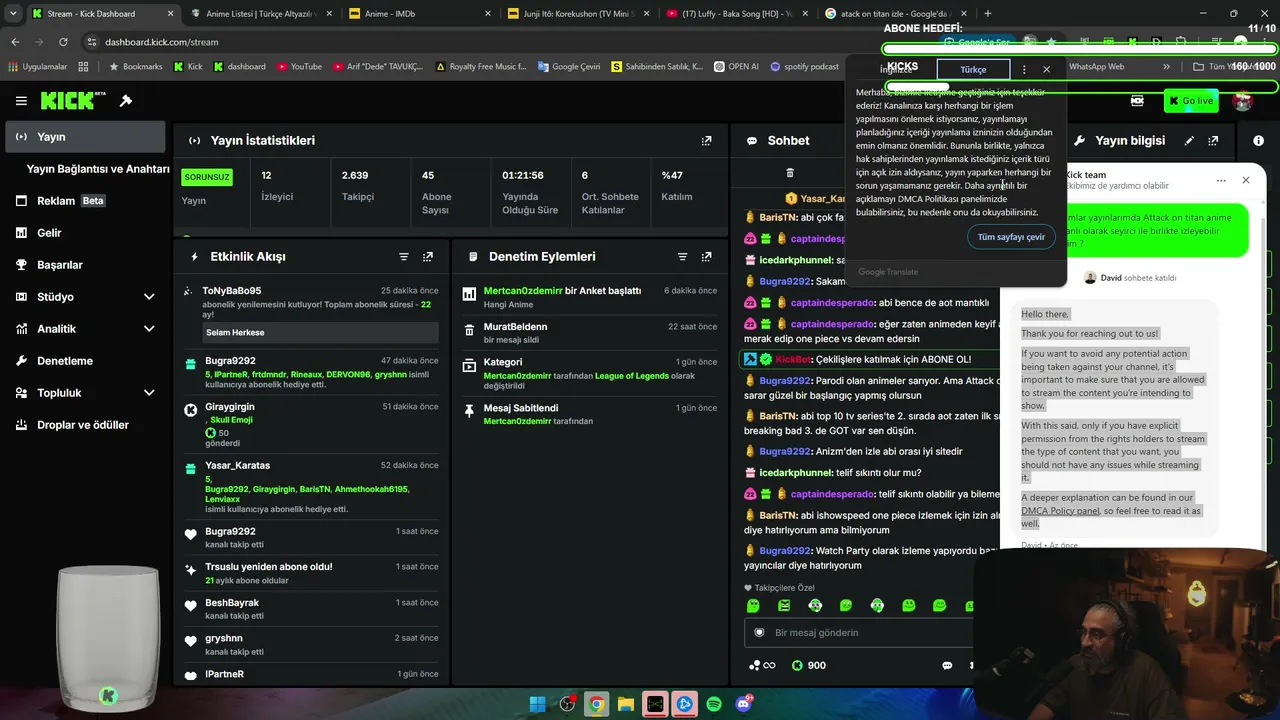1280x720 pixels.
Task: Open the WhatsApp Web bookmark
Action: pos(1096,67)
